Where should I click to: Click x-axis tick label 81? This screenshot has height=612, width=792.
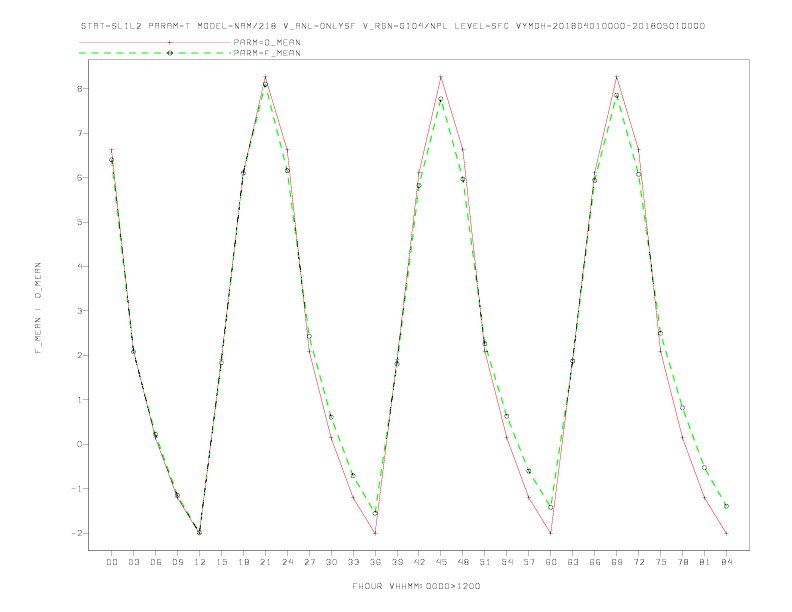pyautogui.click(x=705, y=562)
